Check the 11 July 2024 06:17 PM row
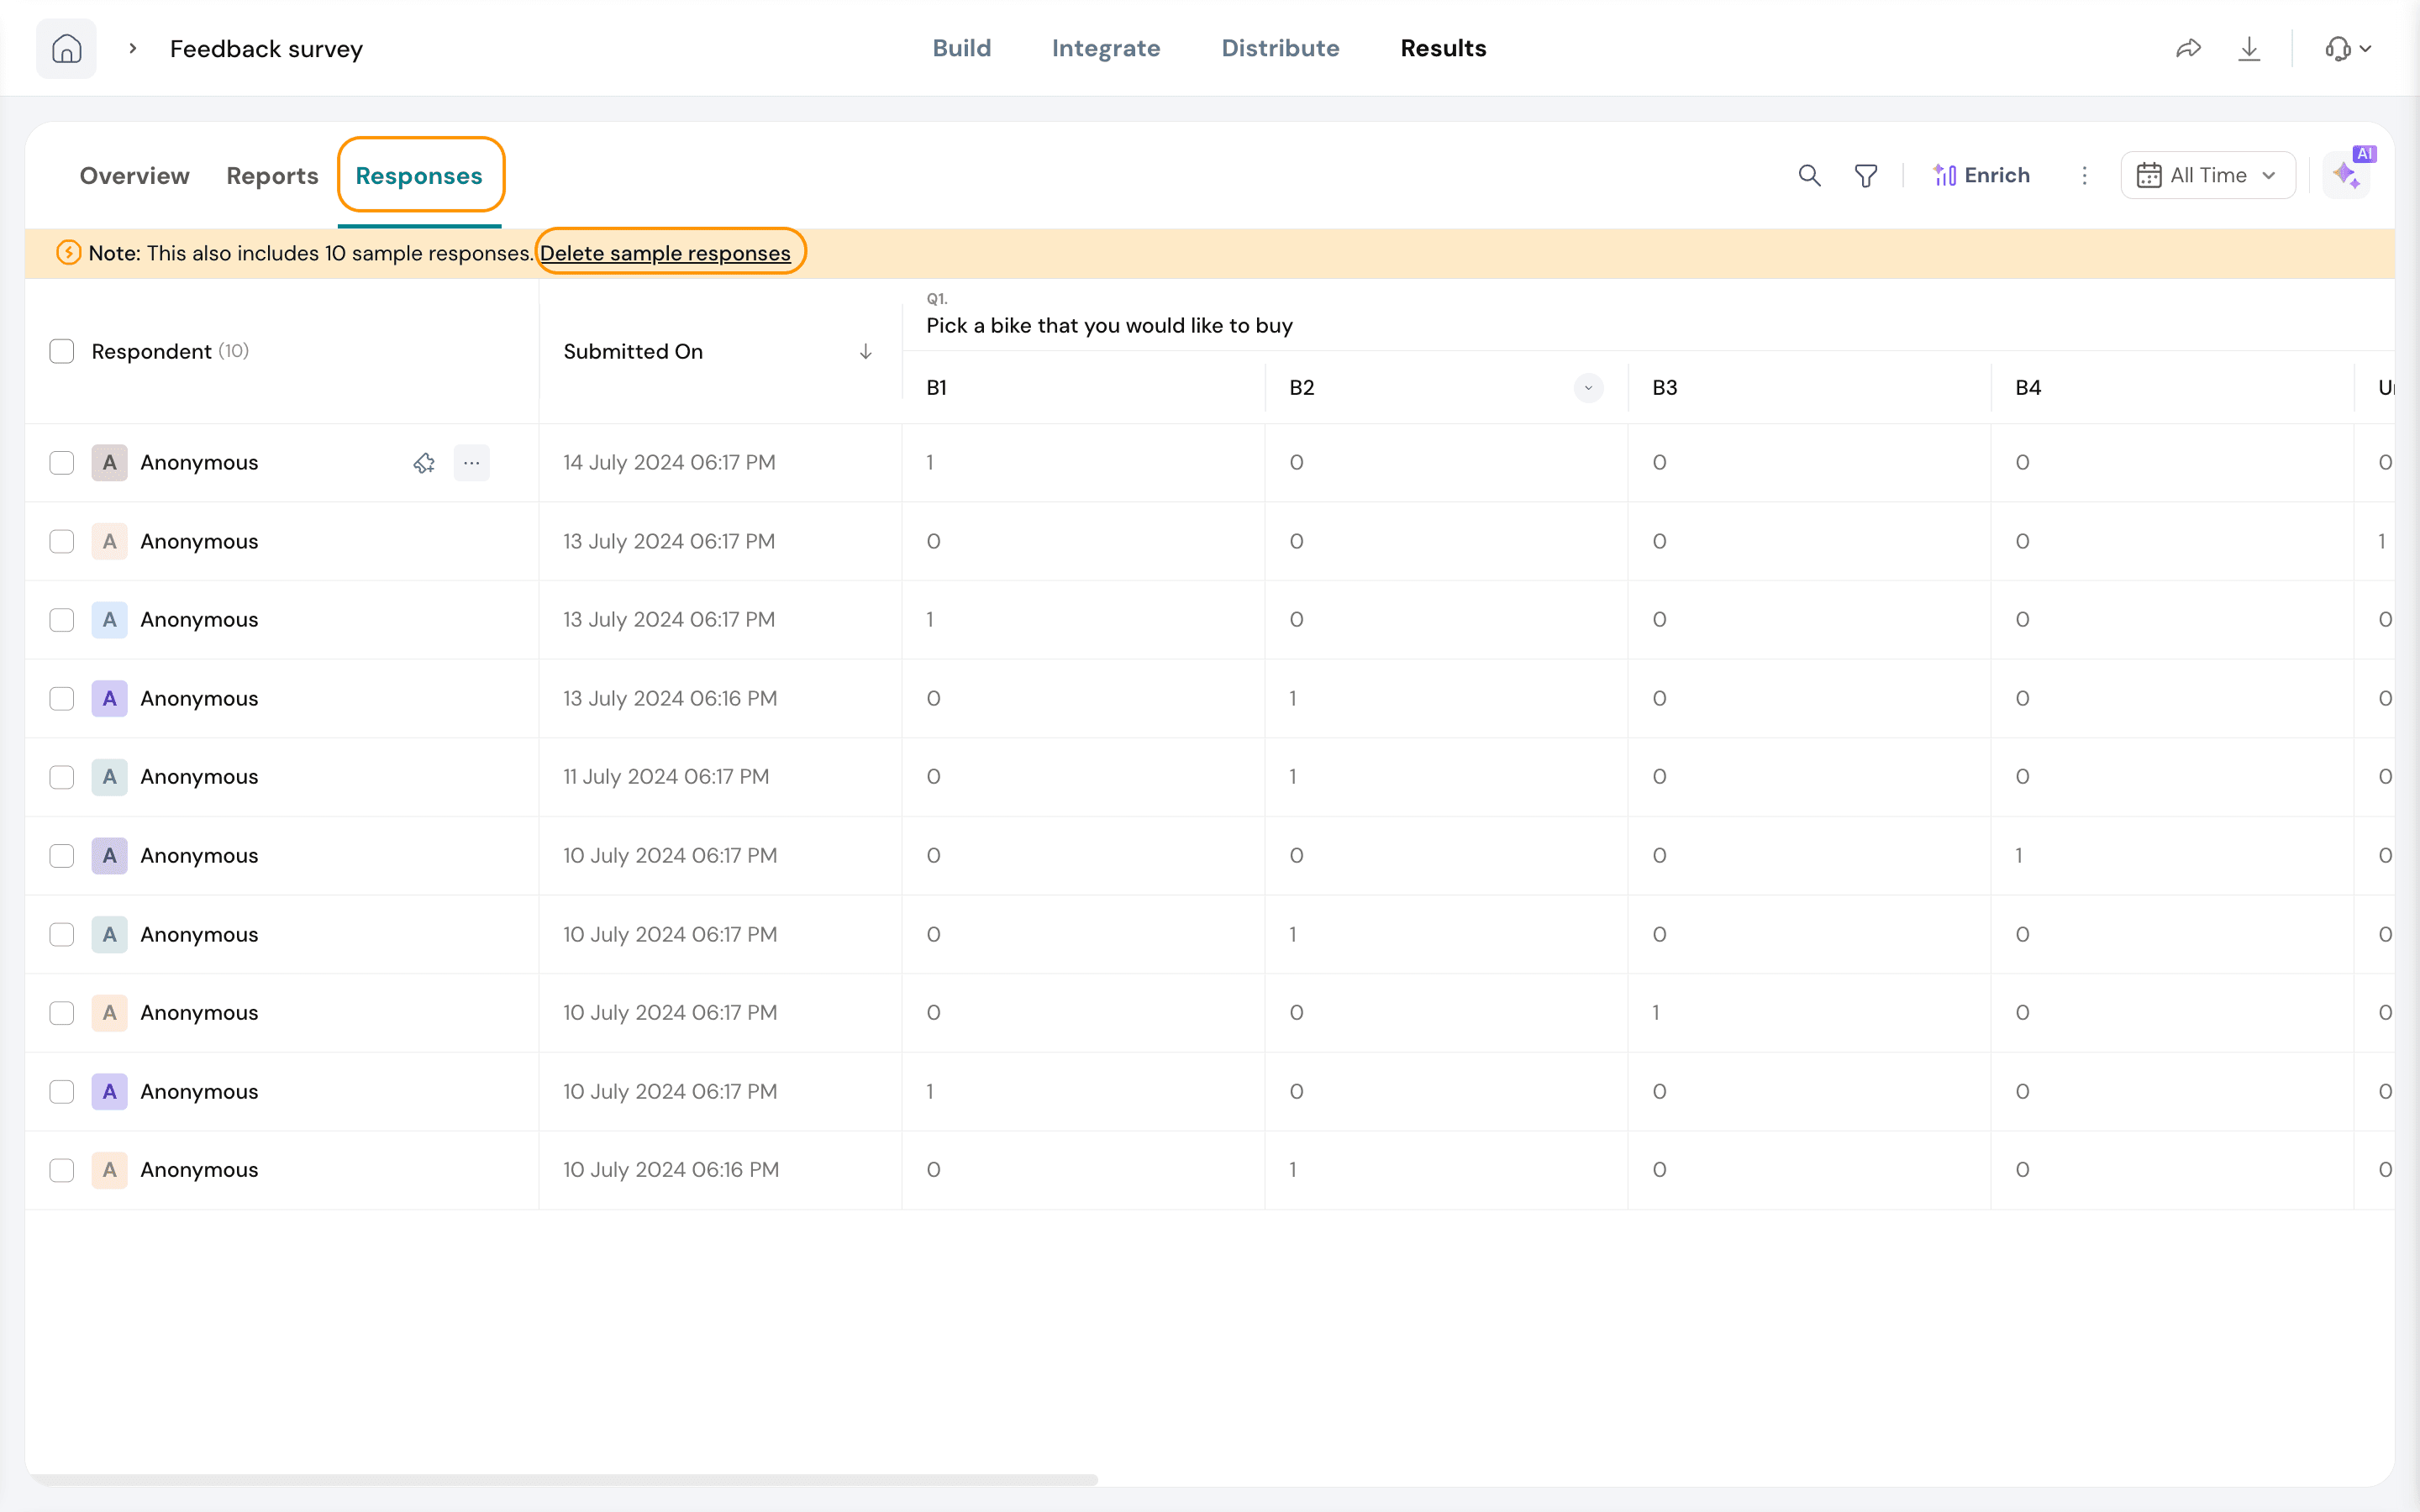 point(62,777)
